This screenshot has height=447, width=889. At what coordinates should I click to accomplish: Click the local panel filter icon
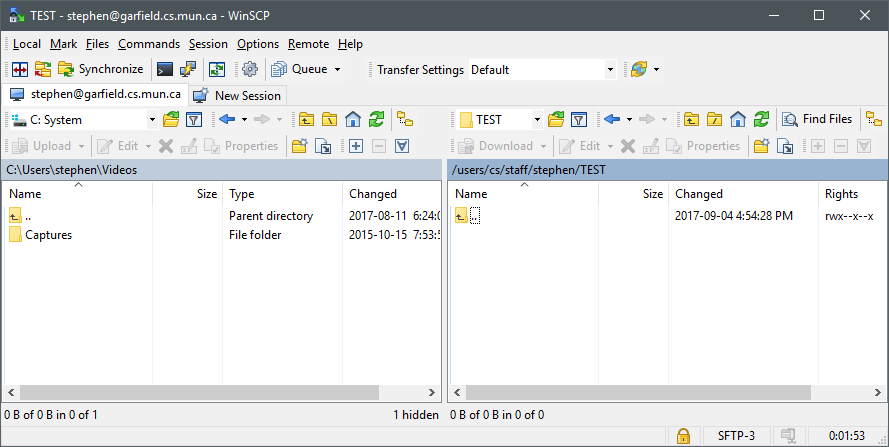194,119
